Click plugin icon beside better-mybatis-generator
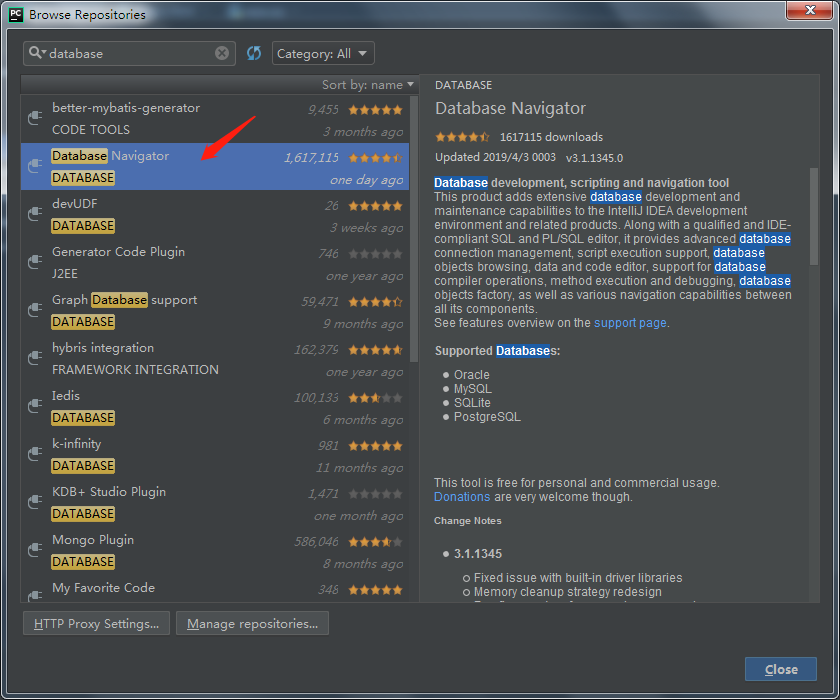Viewport: 840px width, 700px height. pyautogui.click(x=35, y=118)
